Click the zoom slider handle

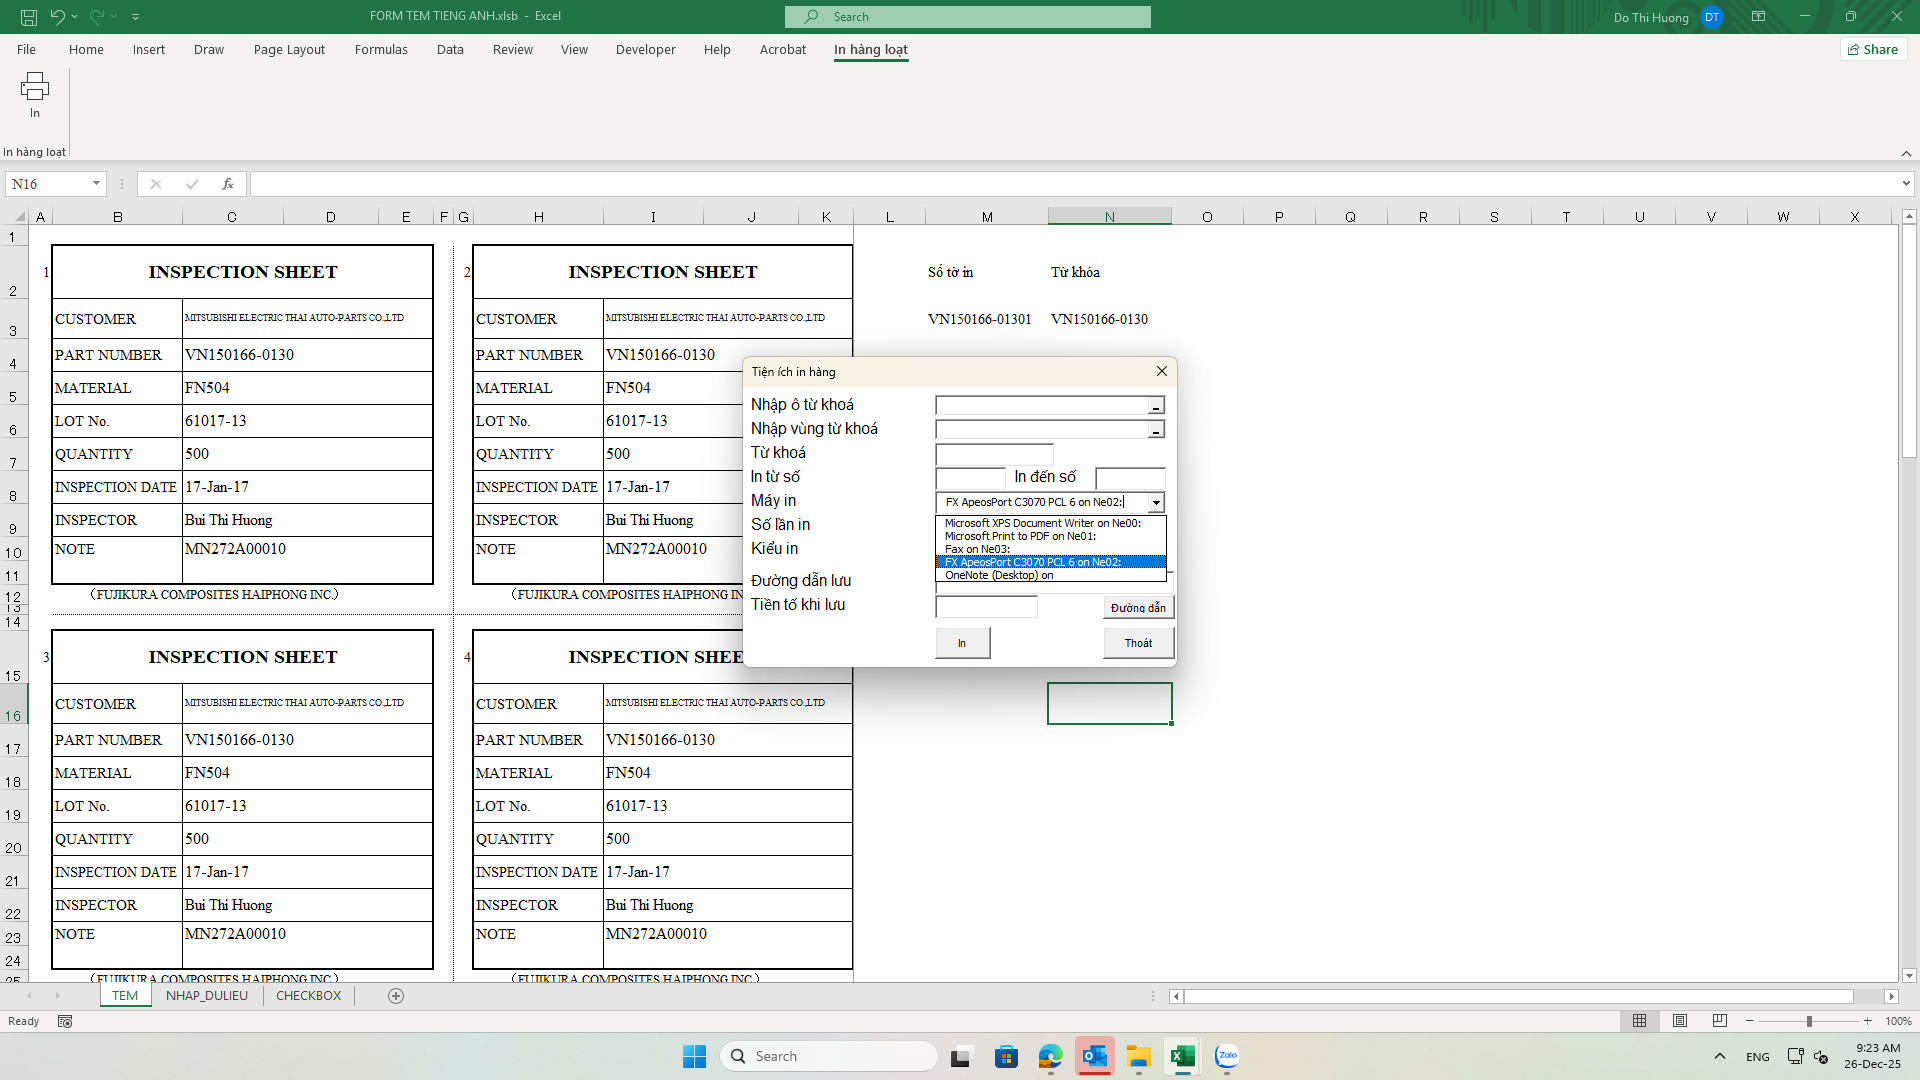click(x=1809, y=1021)
